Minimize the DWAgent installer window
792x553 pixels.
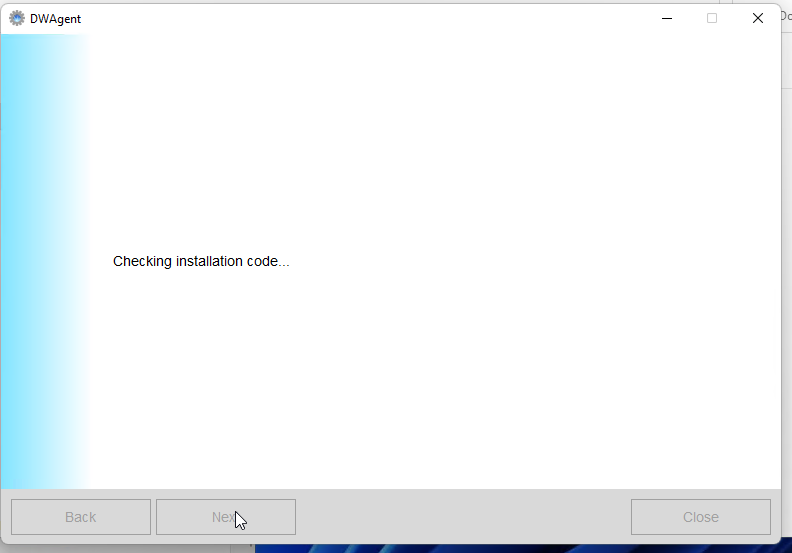pyautogui.click(x=666, y=18)
